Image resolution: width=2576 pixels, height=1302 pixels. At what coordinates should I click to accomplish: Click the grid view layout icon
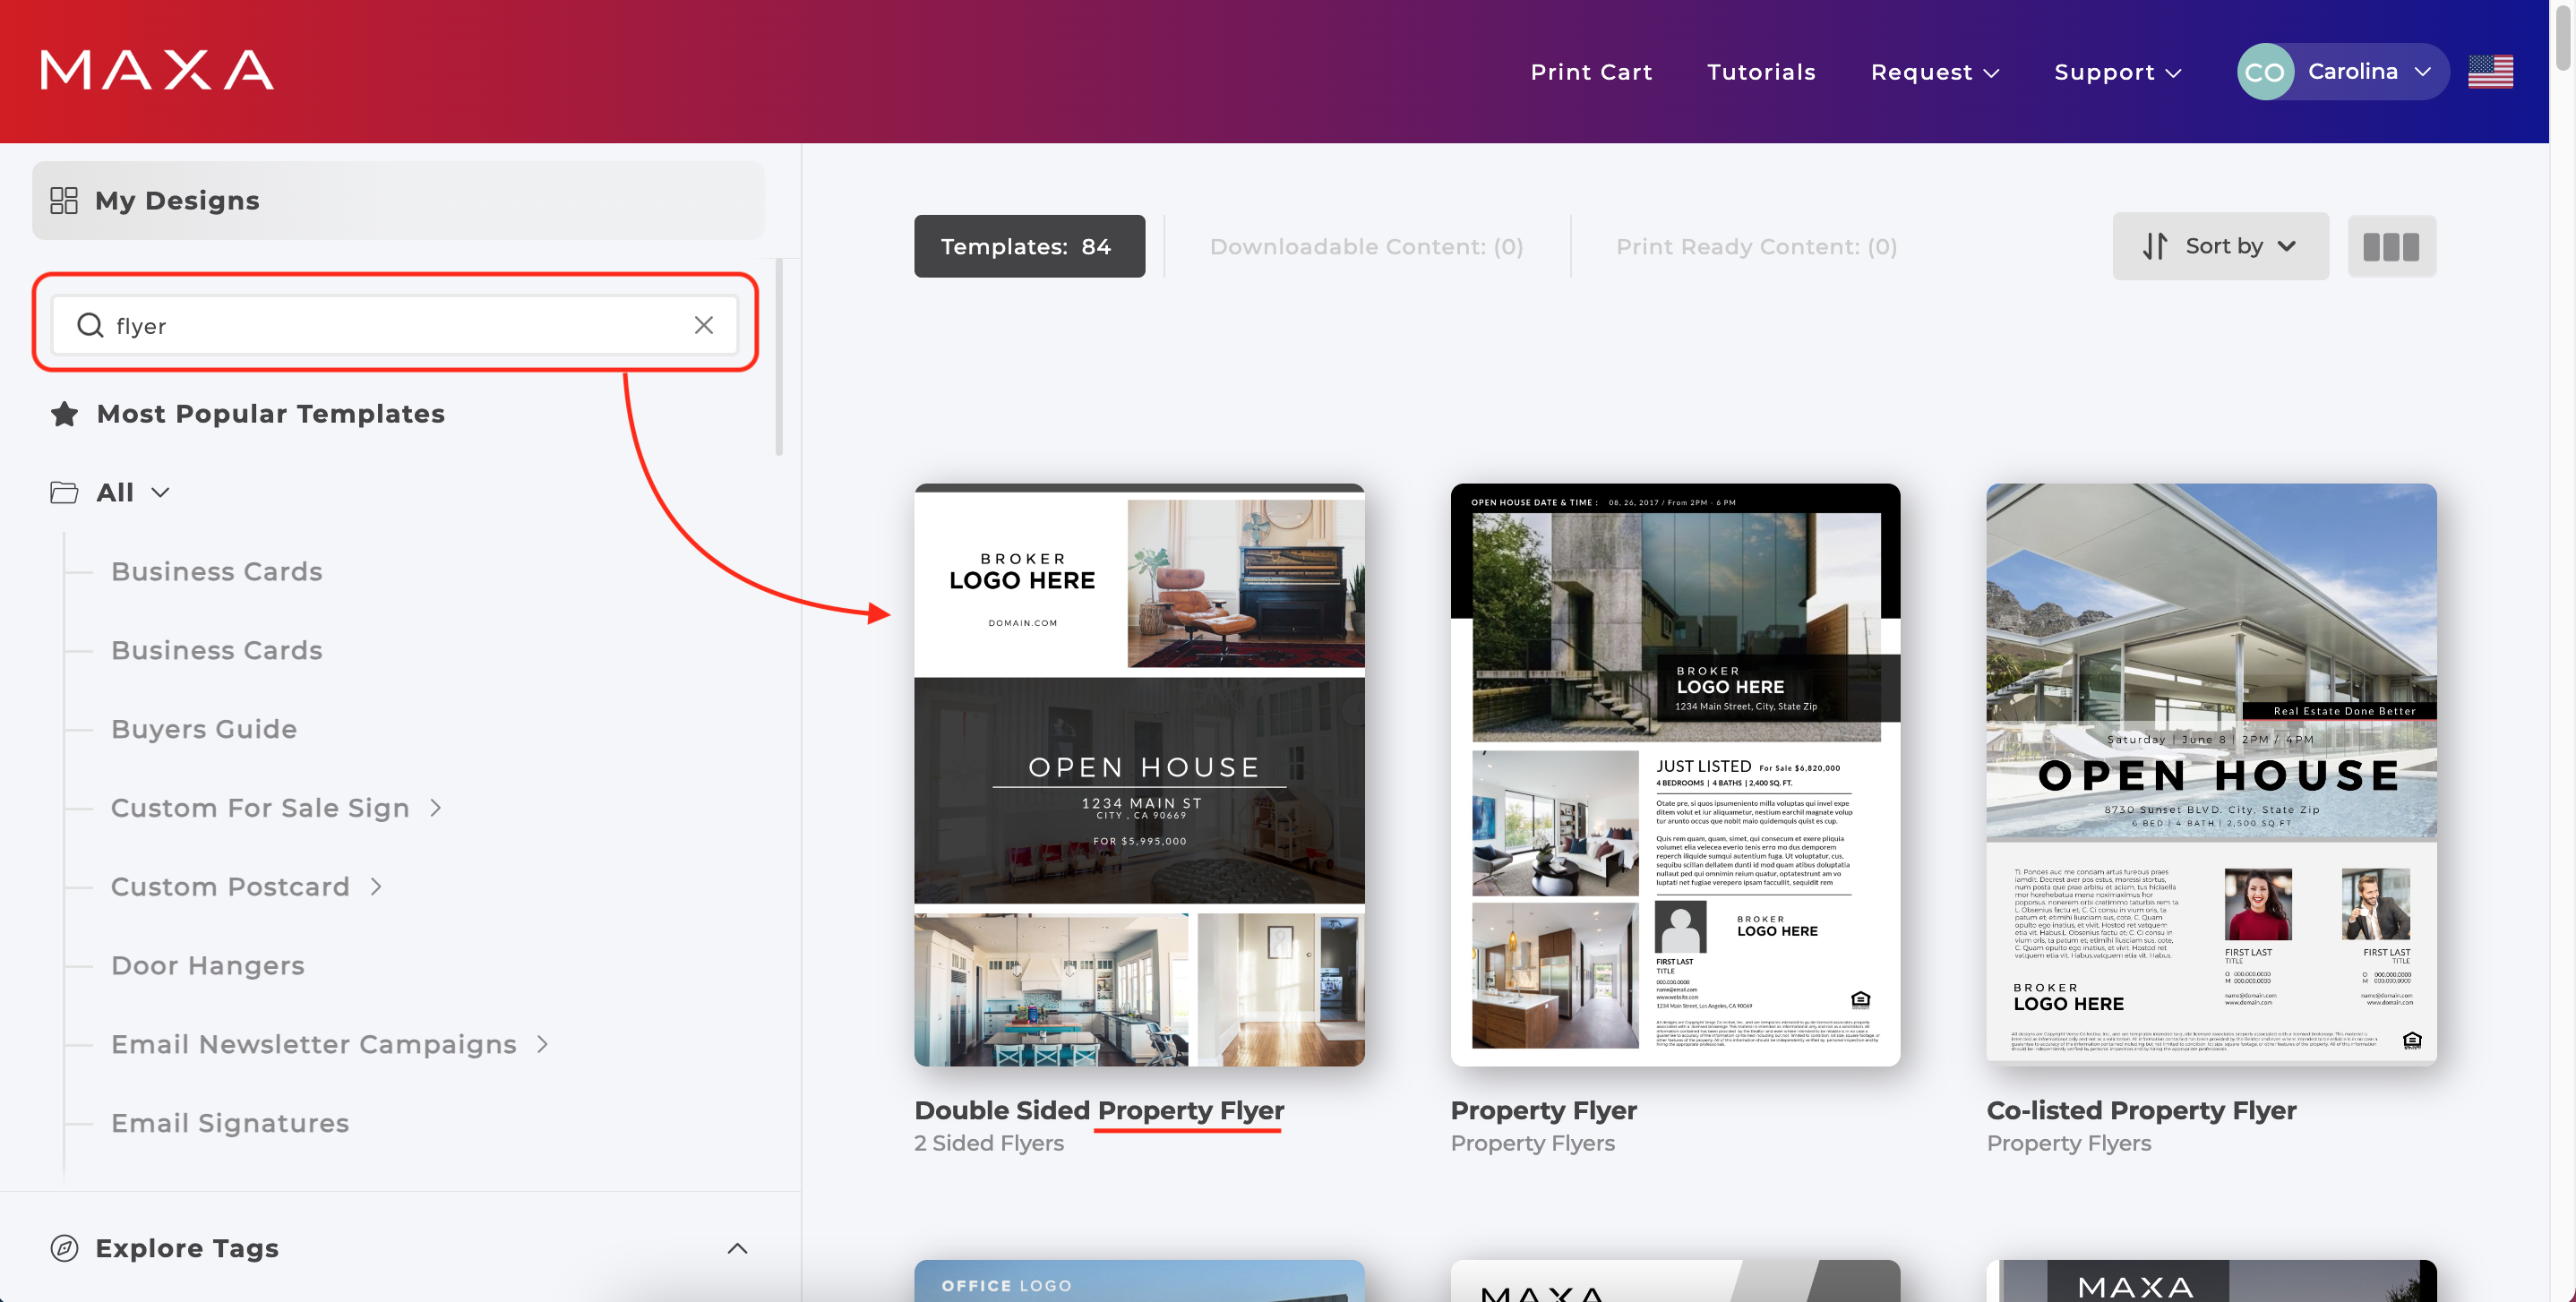[x=2391, y=246]
